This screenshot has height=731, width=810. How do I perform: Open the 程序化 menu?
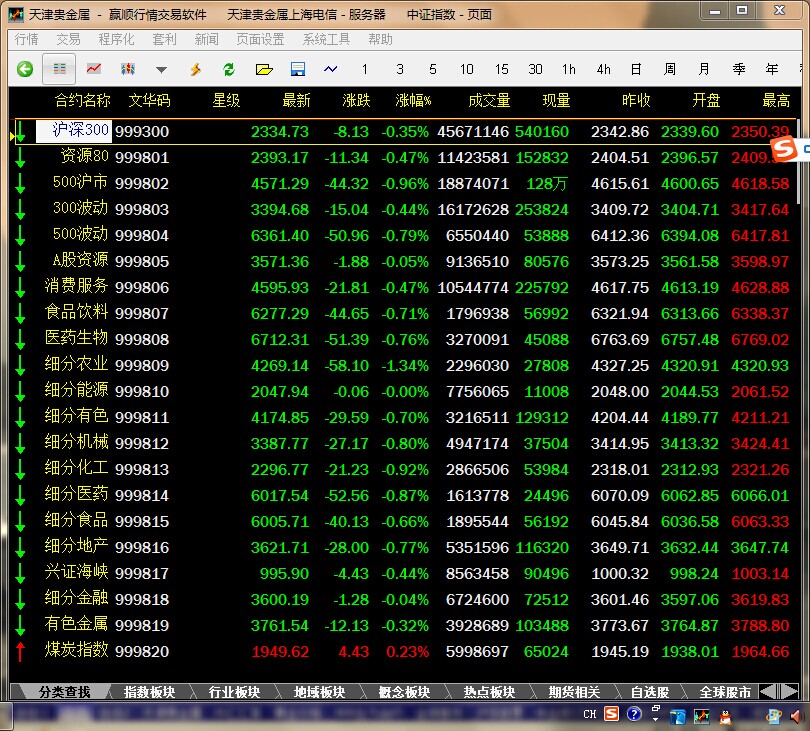coord(116,39)
